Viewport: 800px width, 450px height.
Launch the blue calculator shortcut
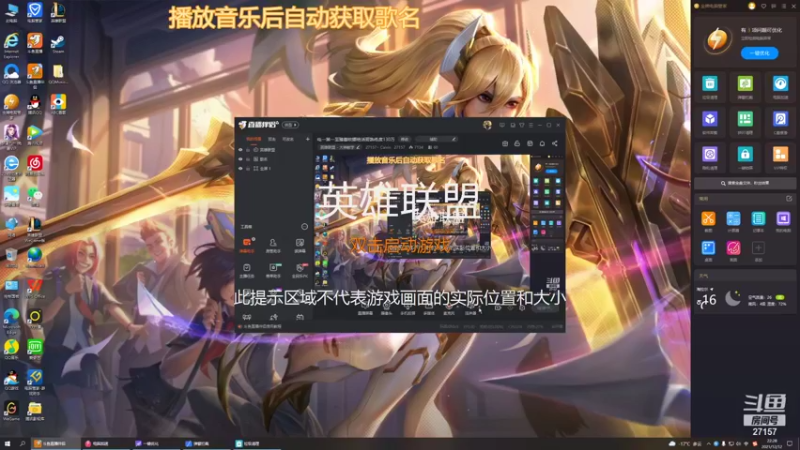pos(733,221)
